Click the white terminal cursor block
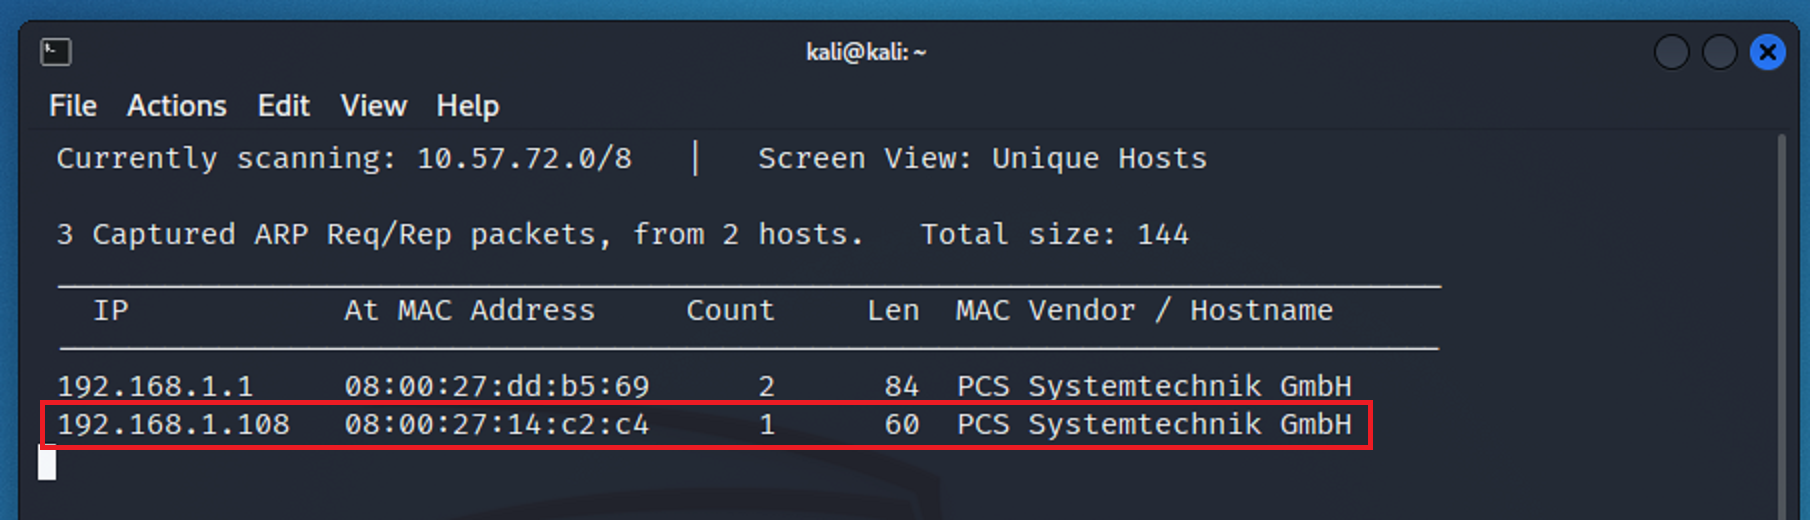 point(47,463)
